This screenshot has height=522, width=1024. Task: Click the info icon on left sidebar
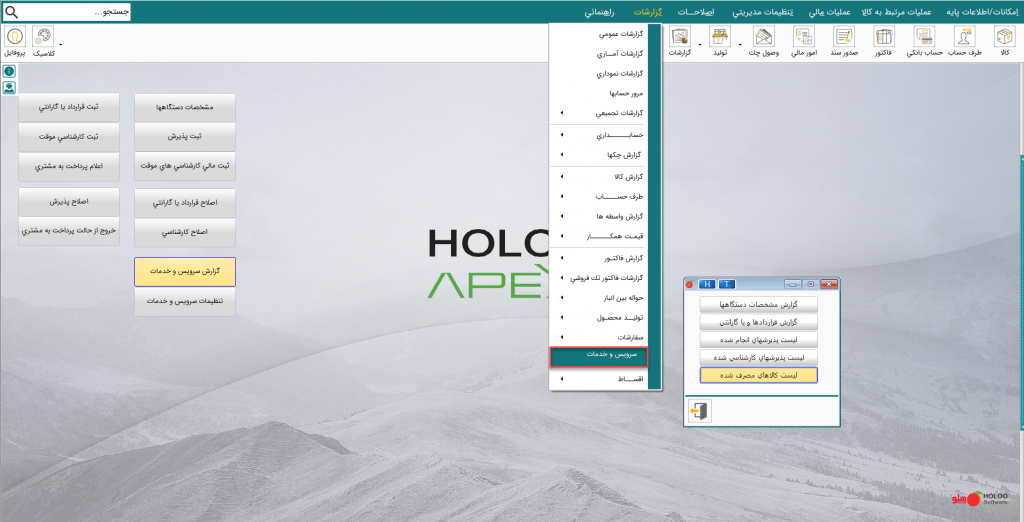(9, 72)
